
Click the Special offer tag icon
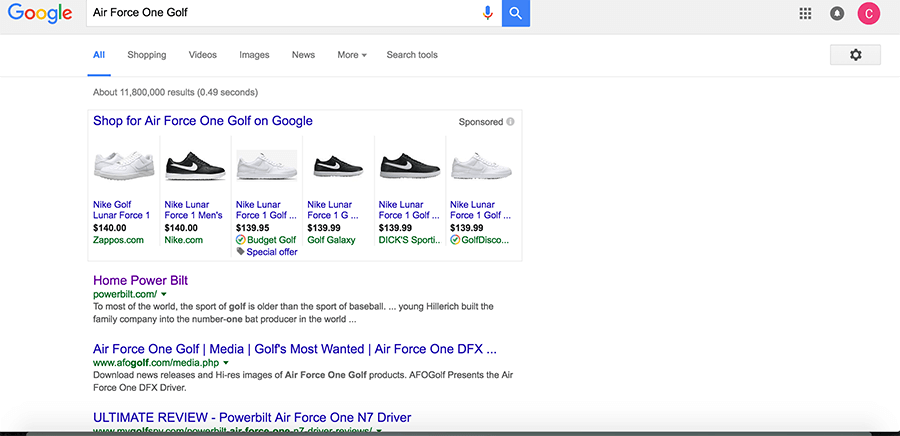[240, 251]
